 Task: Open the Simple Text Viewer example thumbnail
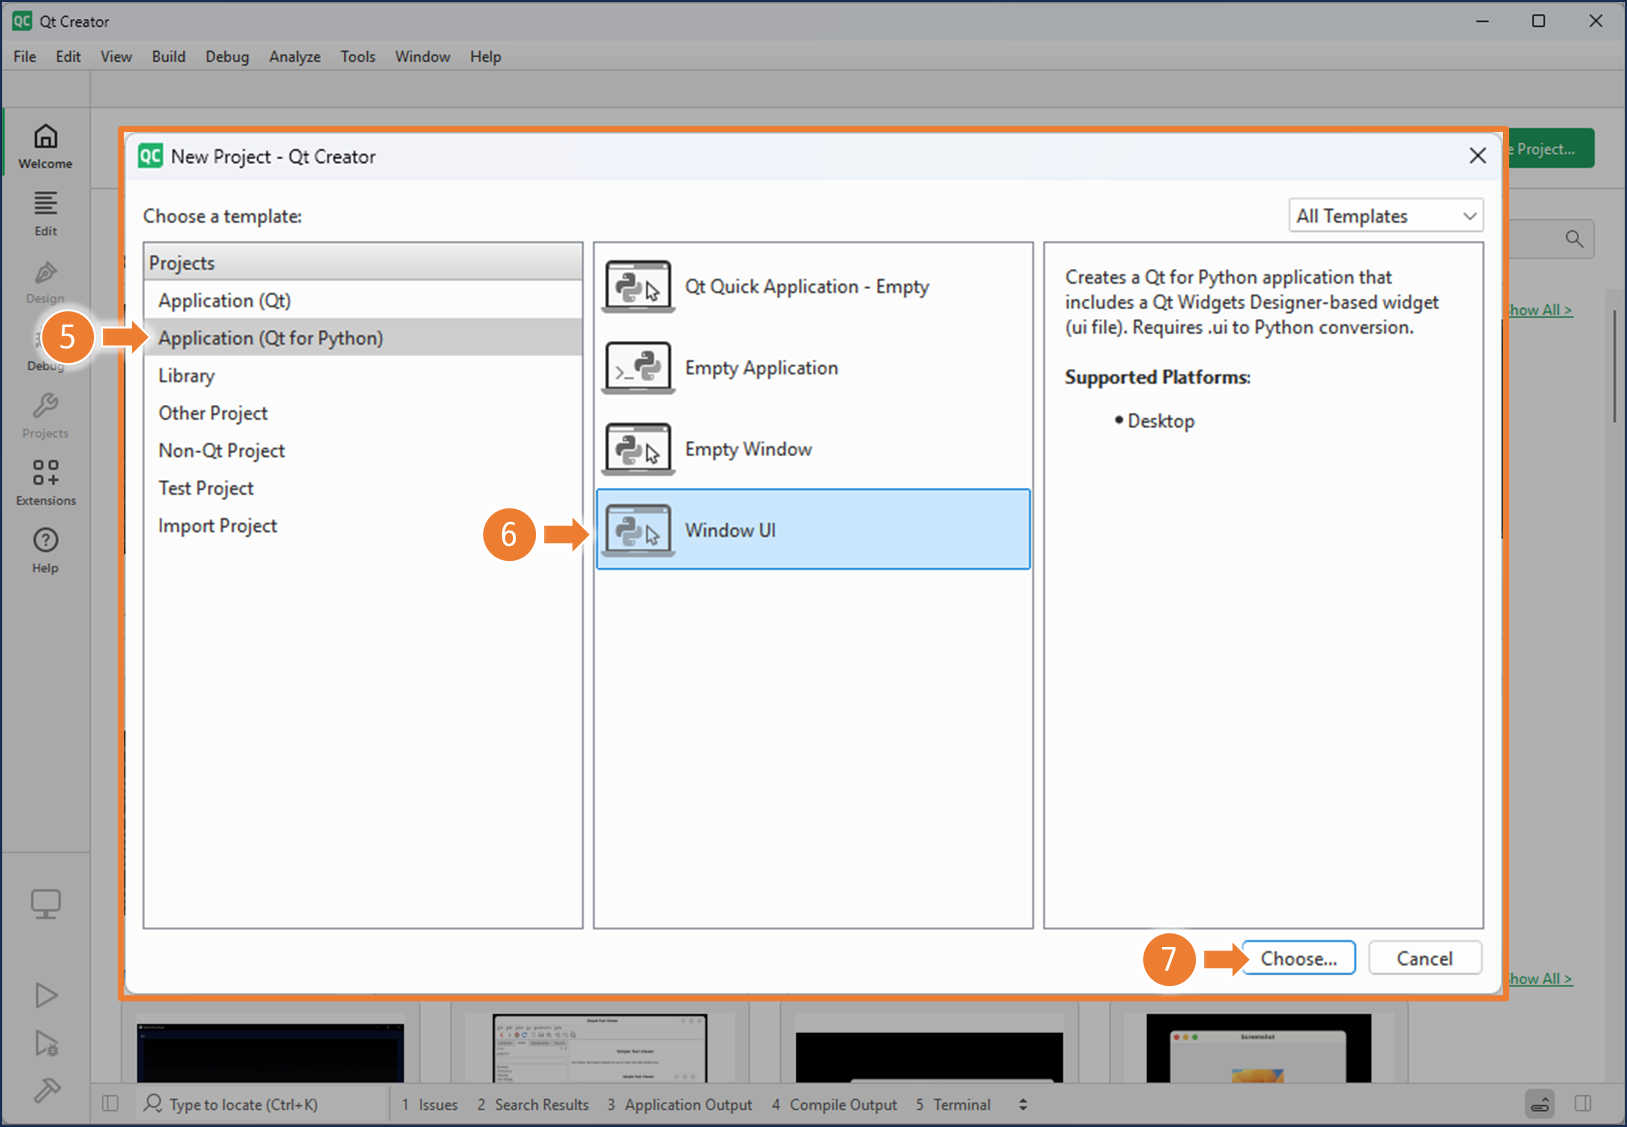600,1048
